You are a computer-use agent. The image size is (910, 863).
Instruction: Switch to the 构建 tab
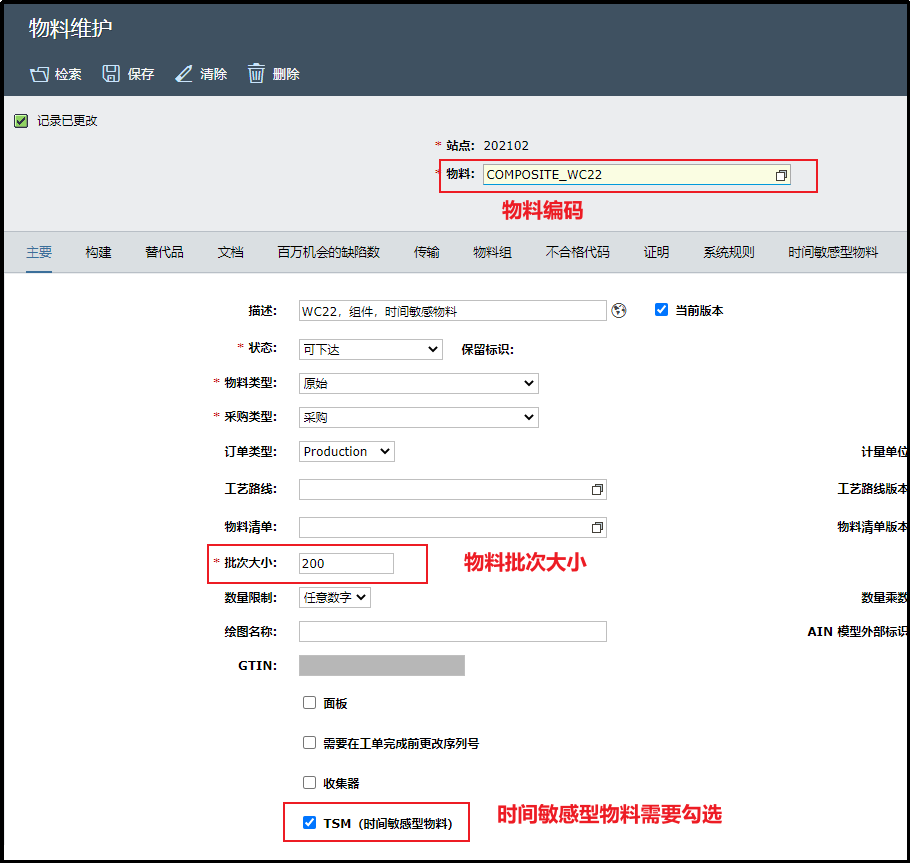pyautogui.click(x=98, y=252)
